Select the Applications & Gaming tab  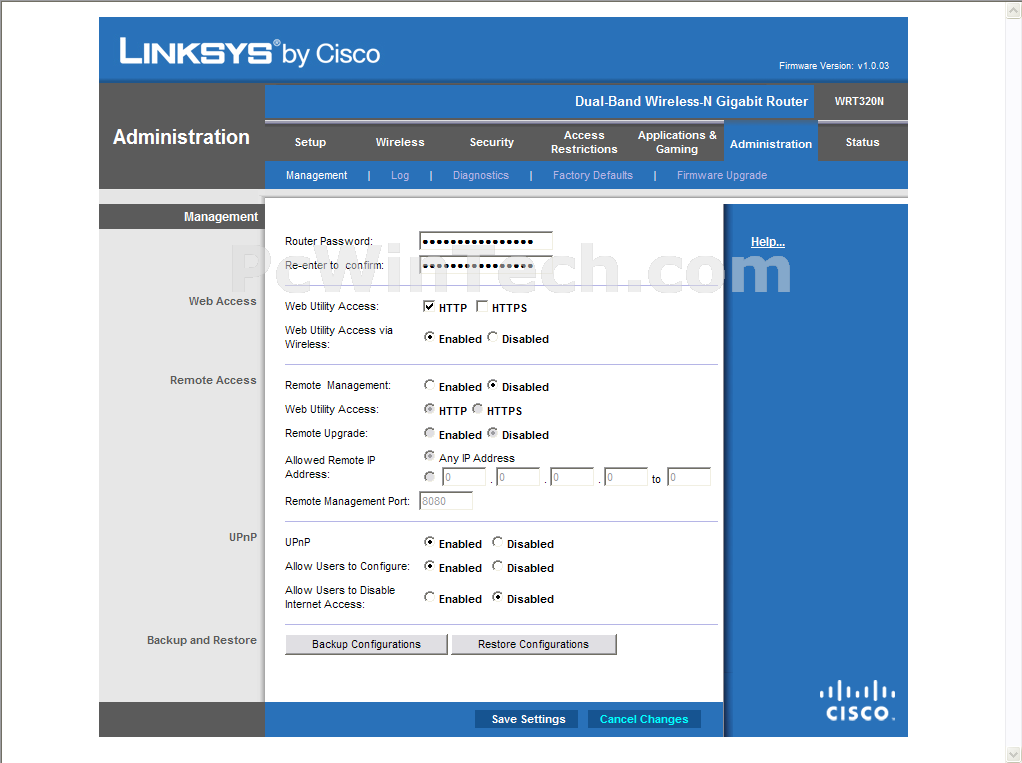click(x=677, y=142)
